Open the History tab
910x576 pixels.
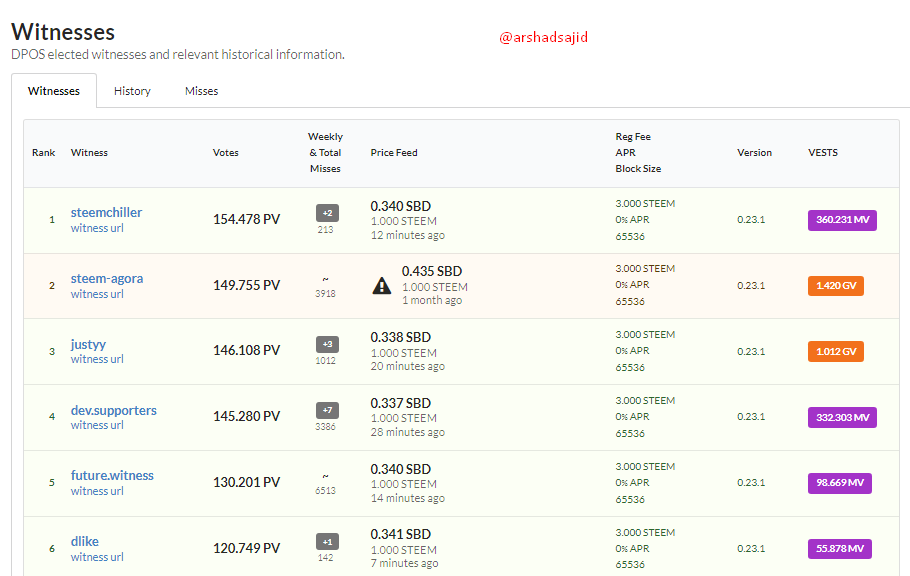[132, 91]
